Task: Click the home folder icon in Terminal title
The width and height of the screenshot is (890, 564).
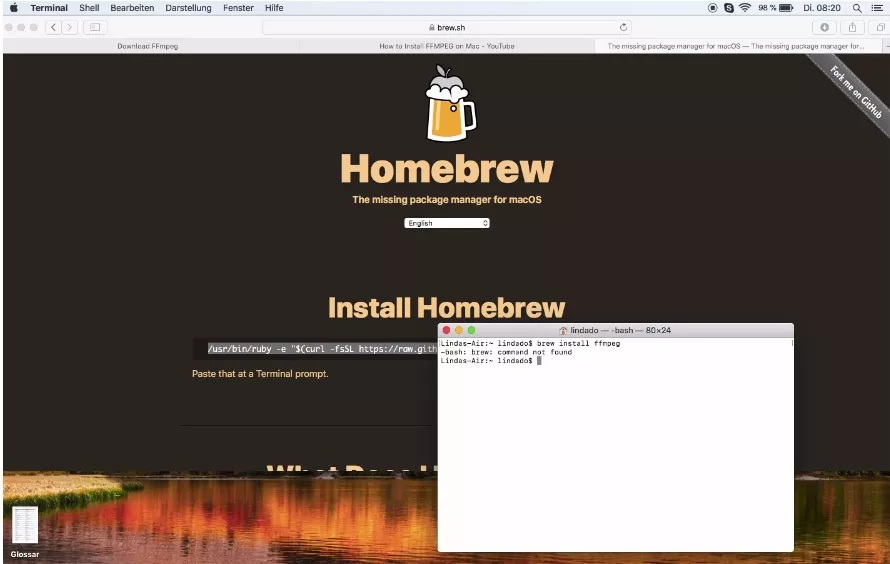Action: click(x=563, y=330)
